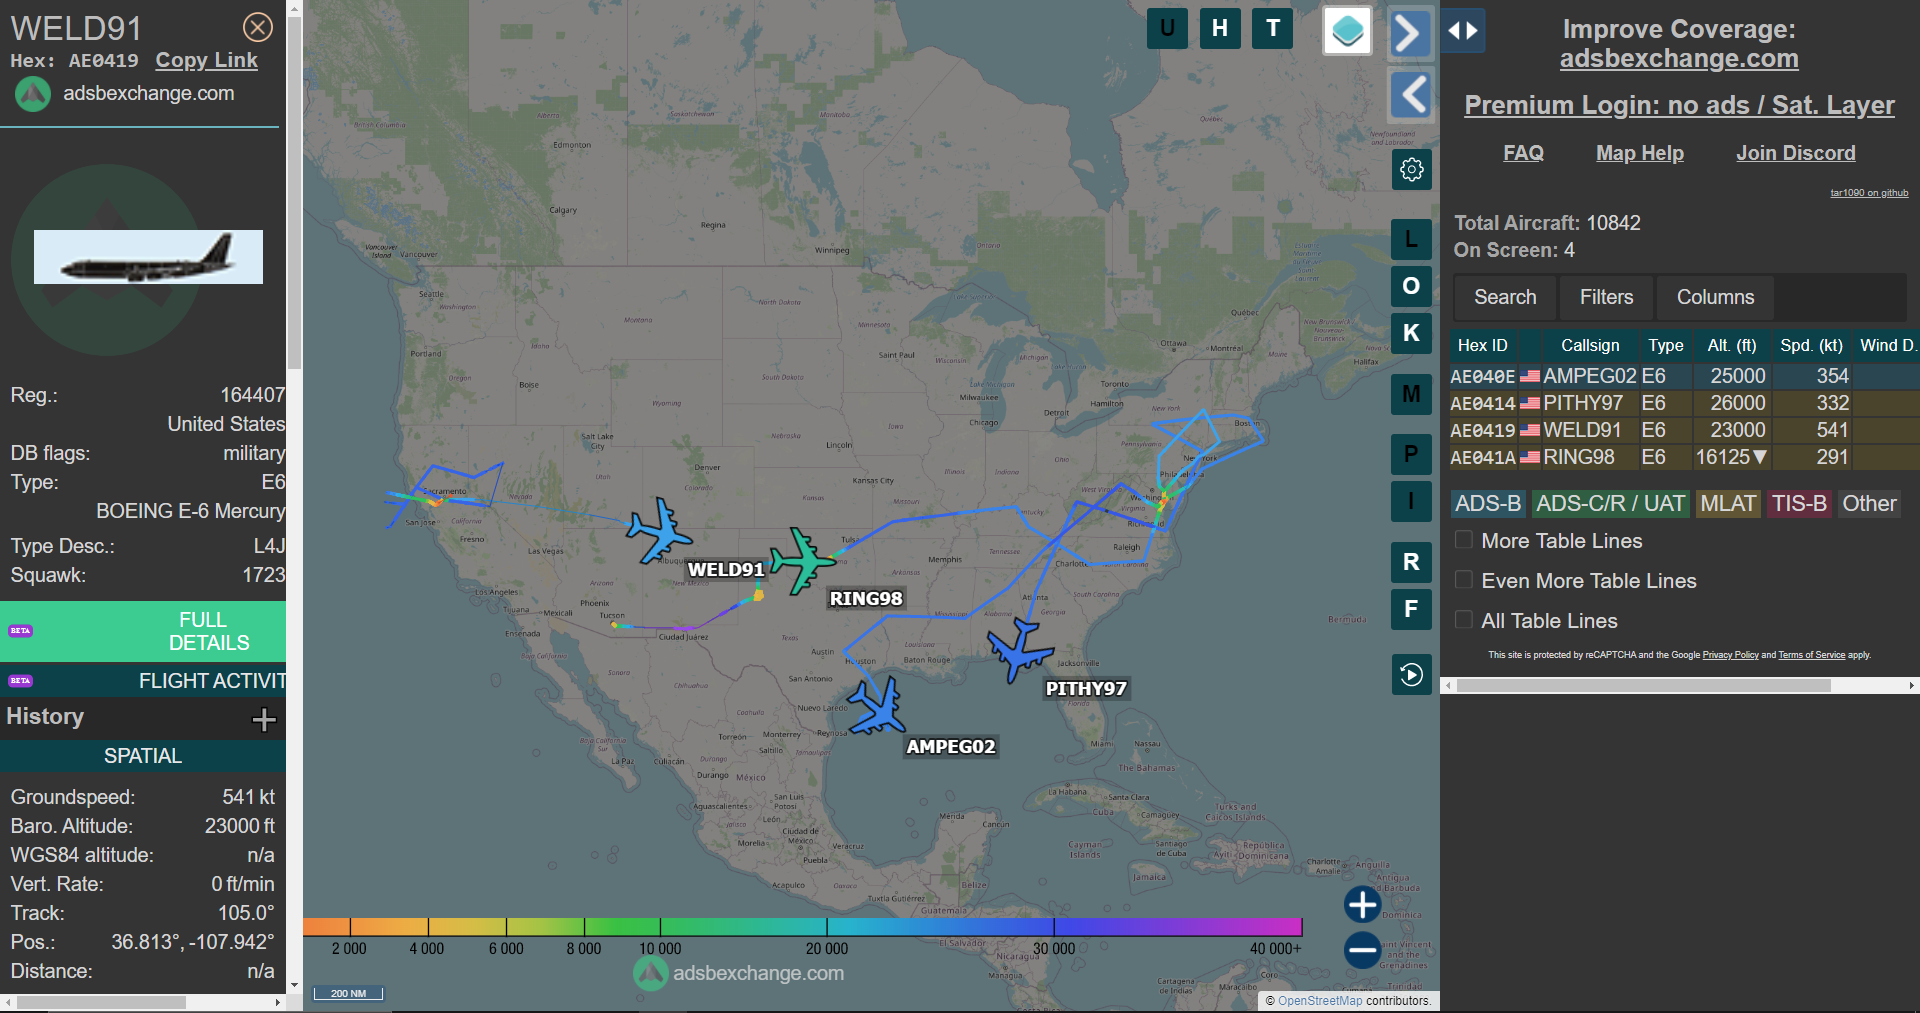Viewport: 1920px width, 1013px height.
Task: Open adsbexchange.com coverage link
Action: tap(1679, 59)
